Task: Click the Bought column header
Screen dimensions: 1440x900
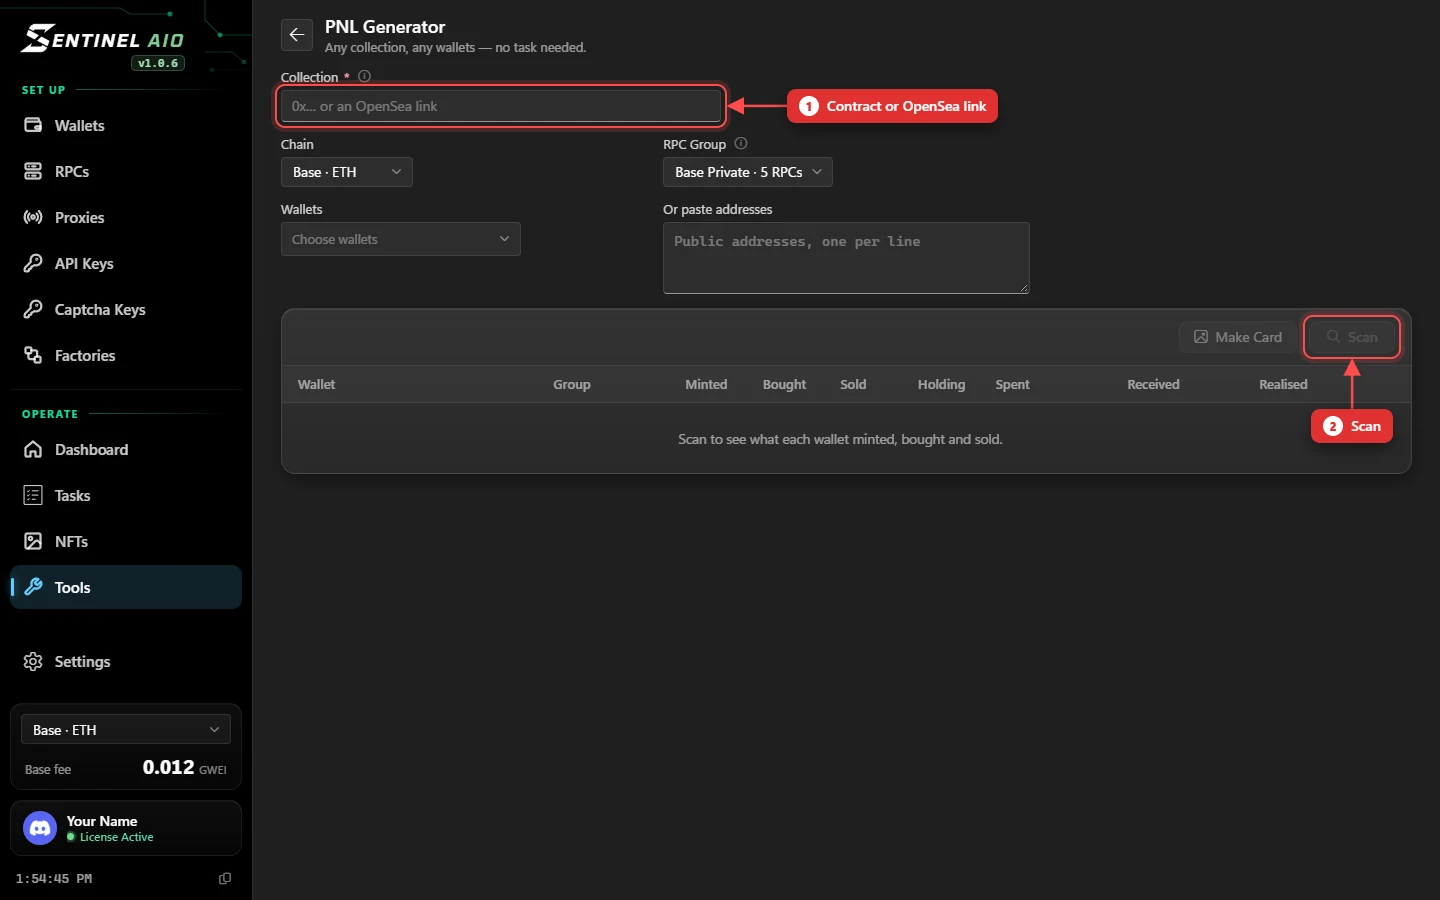Action: (784, 384)
